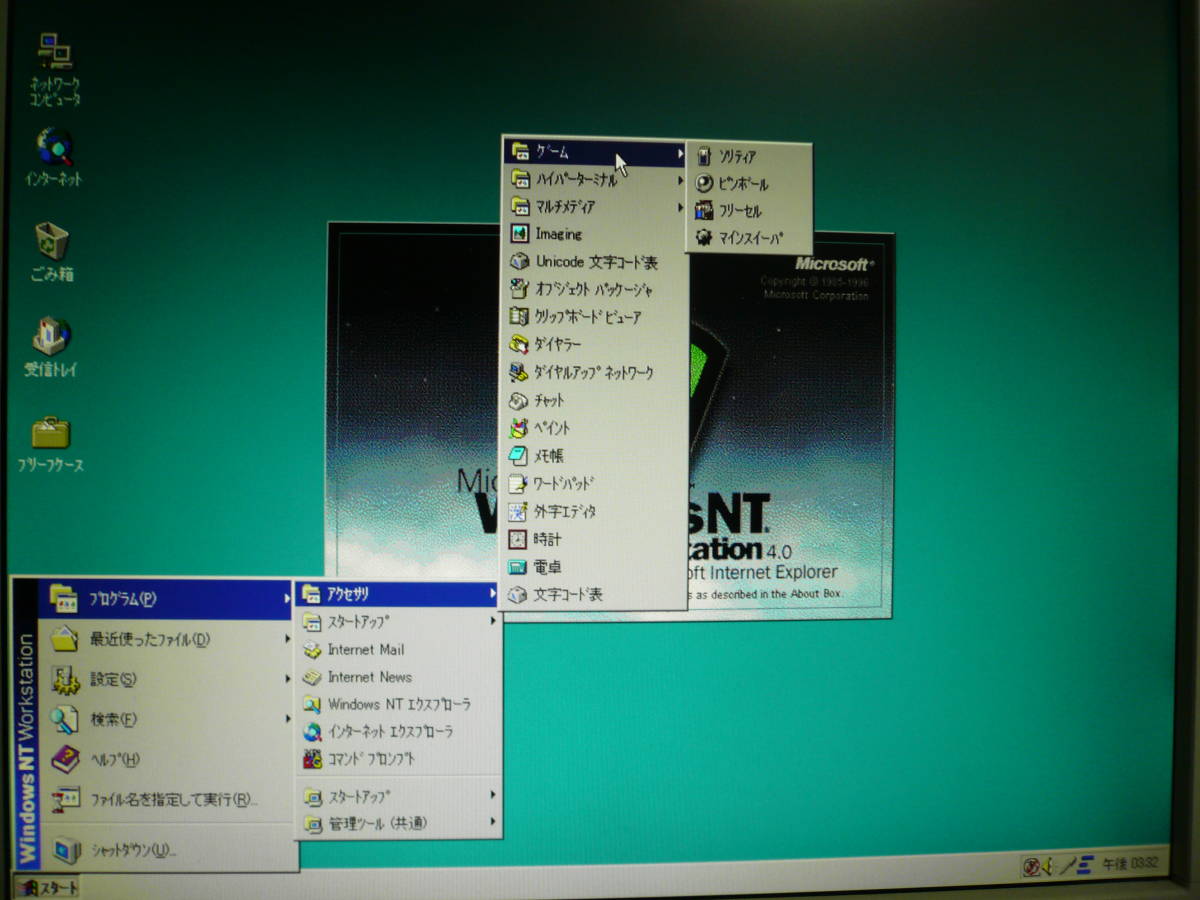Open Internet News from programs menu
This screenshot has width=1200, height=900.
point(398,677)
